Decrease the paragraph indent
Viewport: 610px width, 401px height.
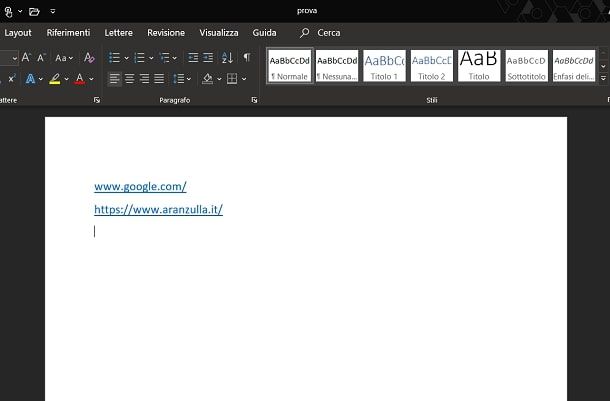pyautogui.click(x=193, y=58)
